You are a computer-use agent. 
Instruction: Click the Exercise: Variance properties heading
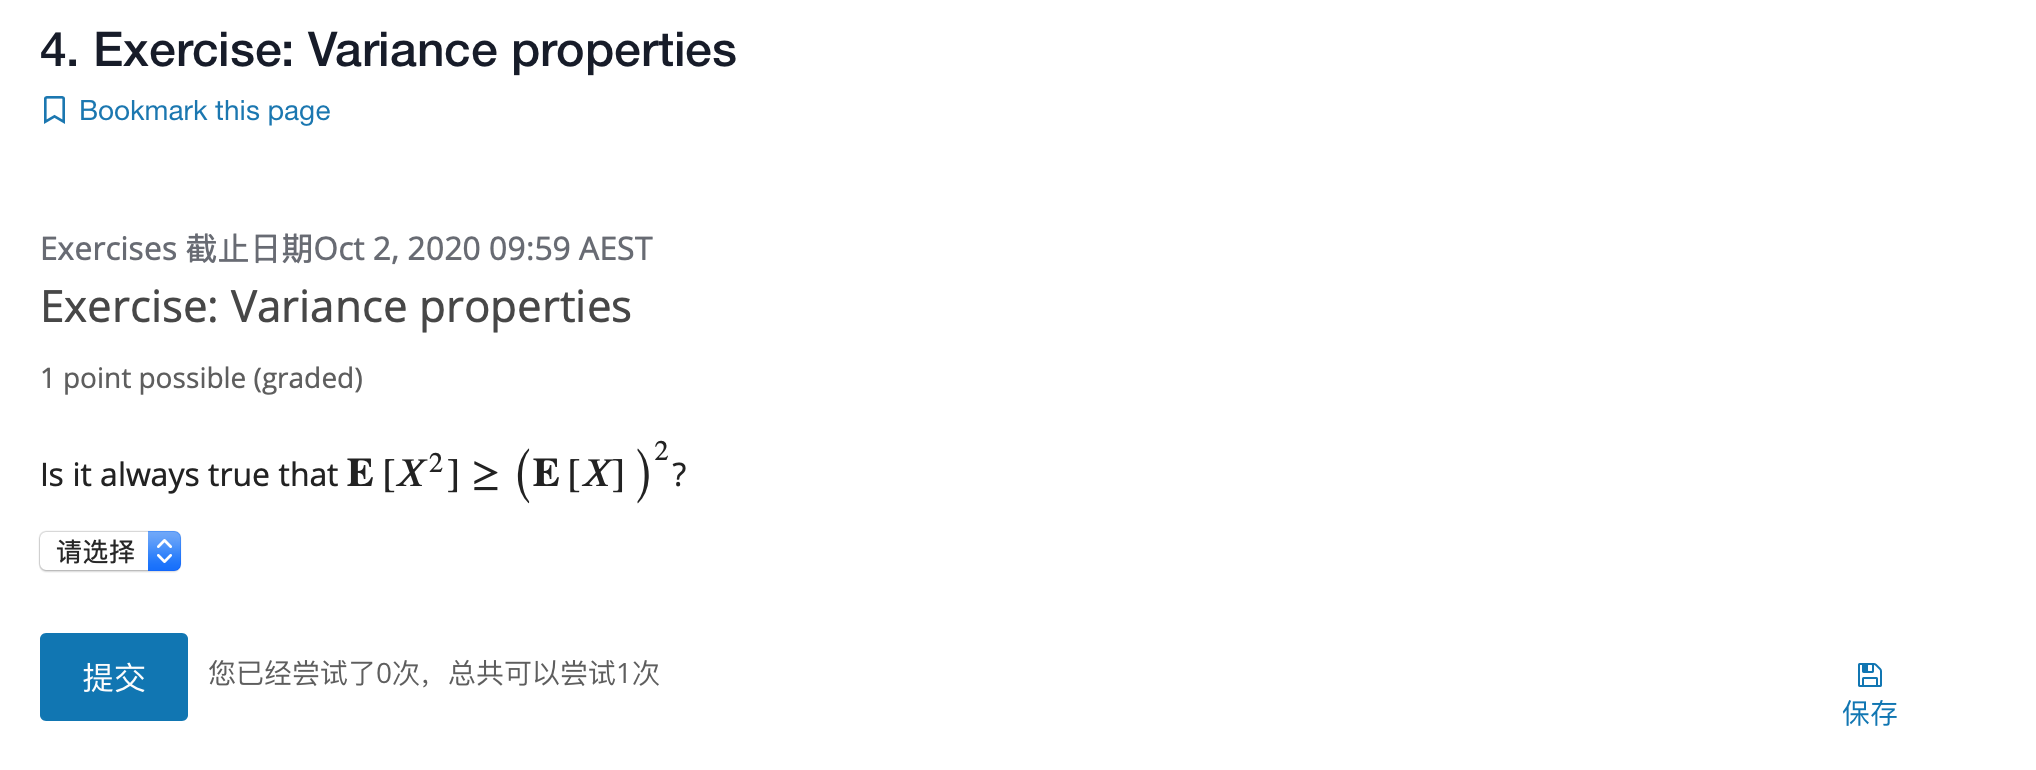336,307
